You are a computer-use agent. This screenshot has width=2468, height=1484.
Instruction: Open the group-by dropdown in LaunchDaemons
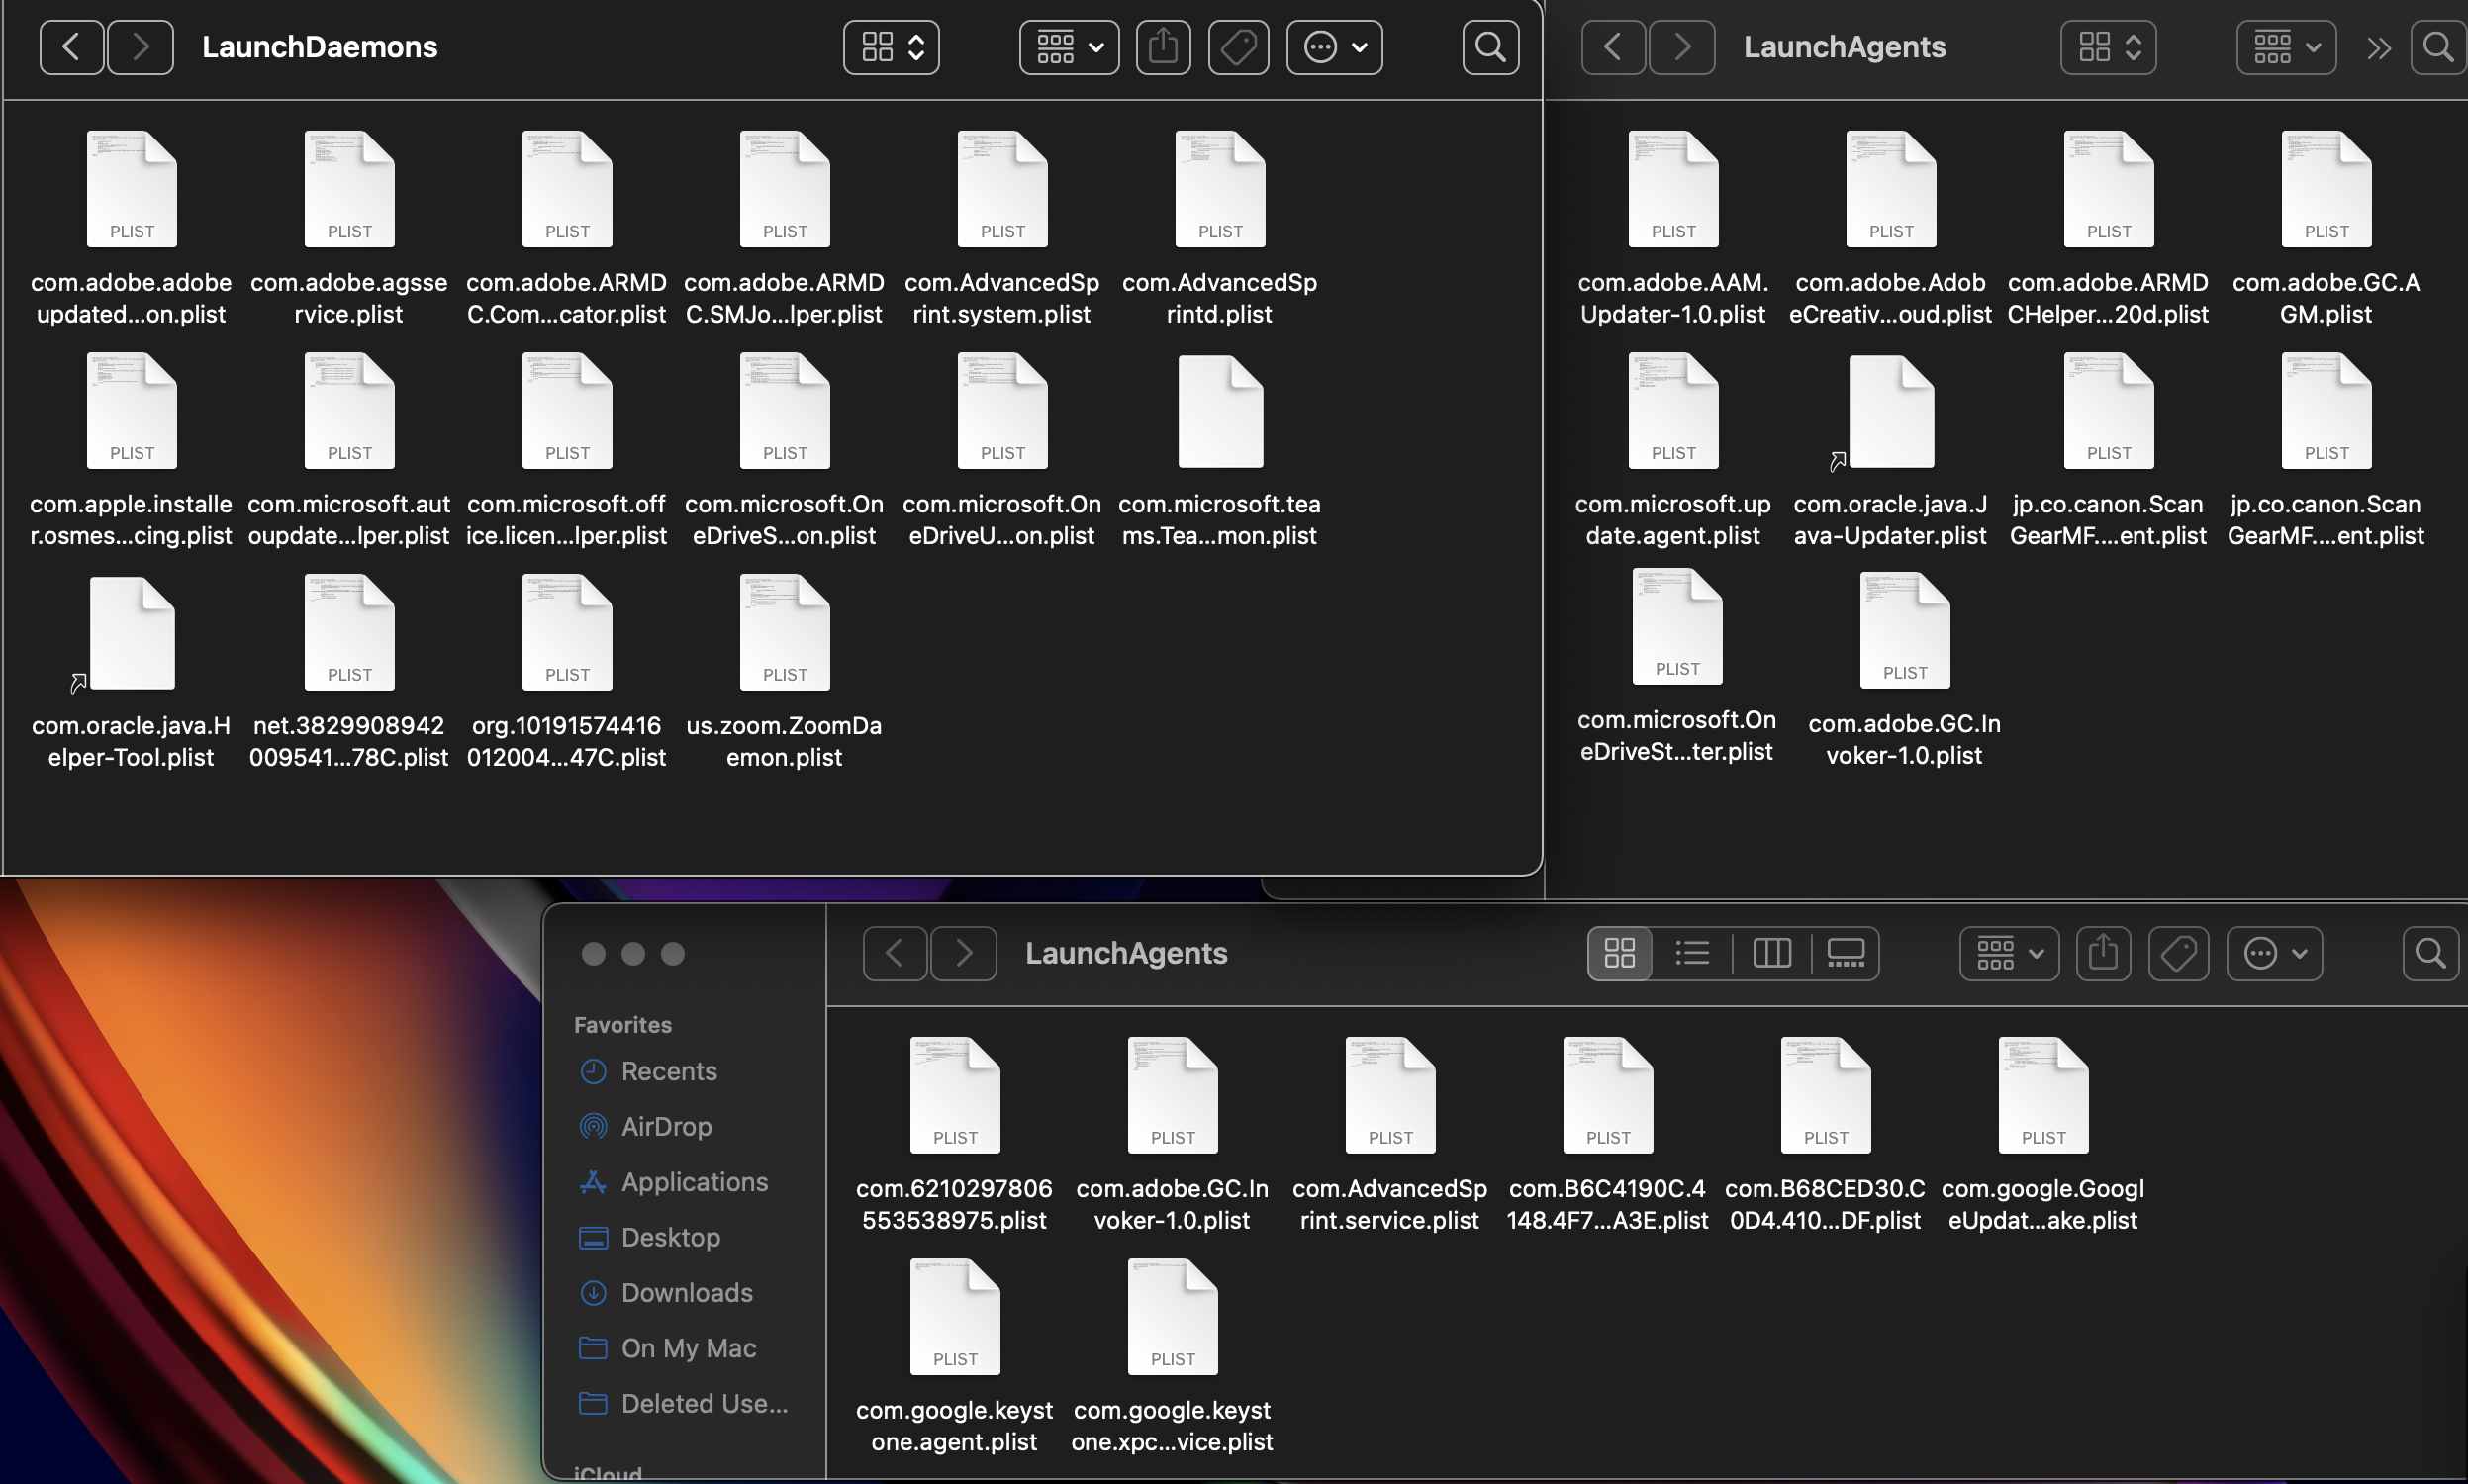(x=1069, y=47)
